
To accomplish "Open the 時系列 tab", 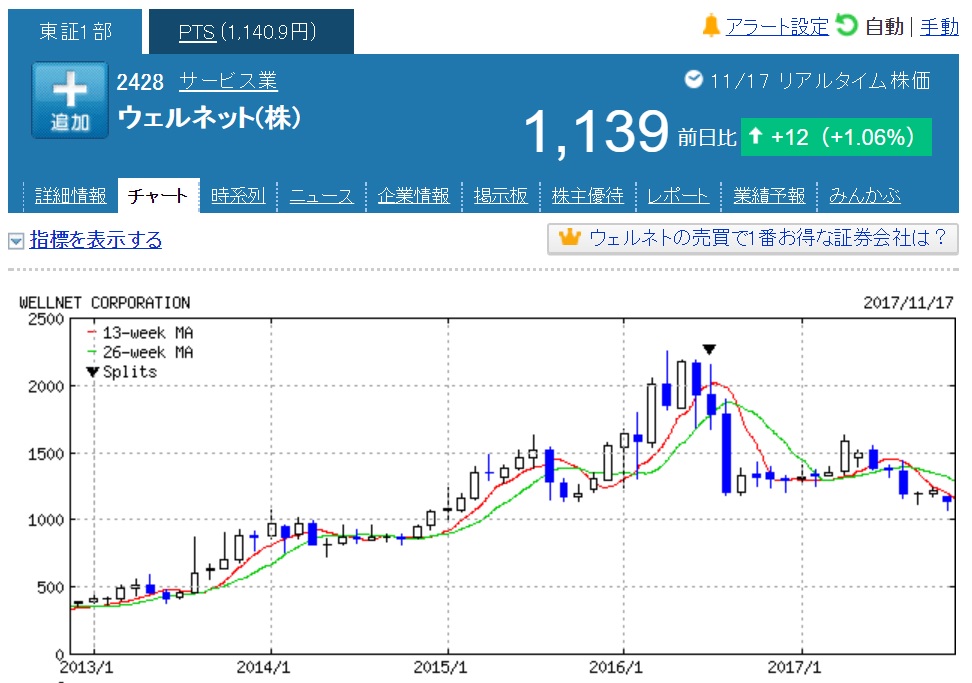I will click(x=238, y=196).
